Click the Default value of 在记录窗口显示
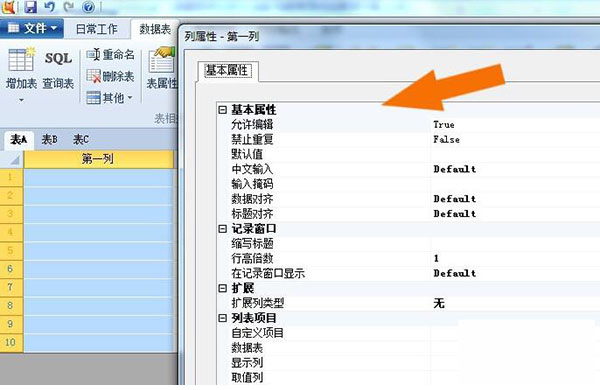This screenshot has height=390, width=600. click(x=455, y=273)
